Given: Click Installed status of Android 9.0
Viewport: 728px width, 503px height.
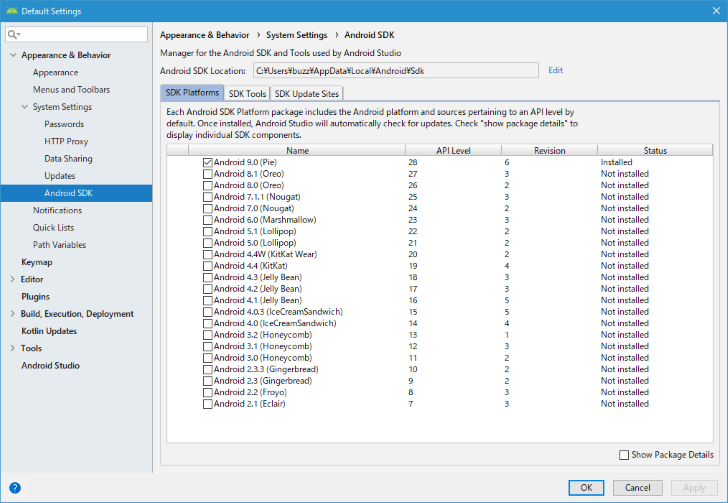Looking at the screenshot, I should (x=616, y=162).
